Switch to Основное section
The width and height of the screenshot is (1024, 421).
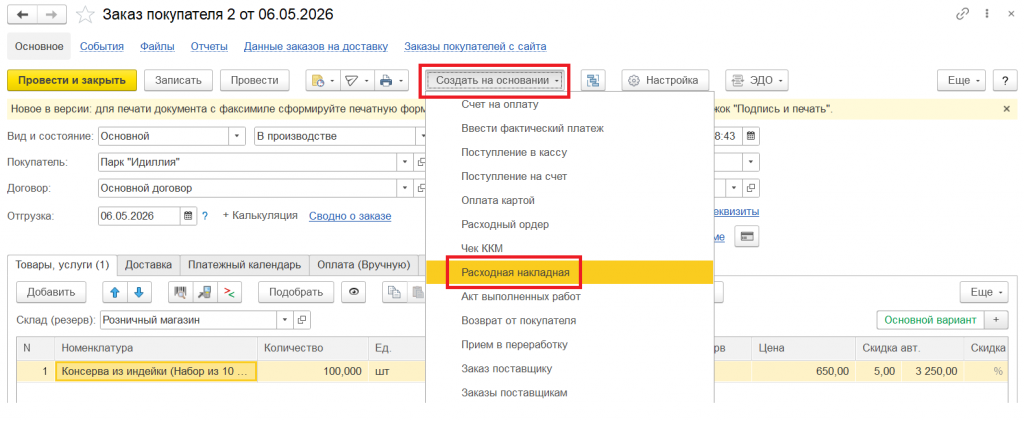[39, 46]
